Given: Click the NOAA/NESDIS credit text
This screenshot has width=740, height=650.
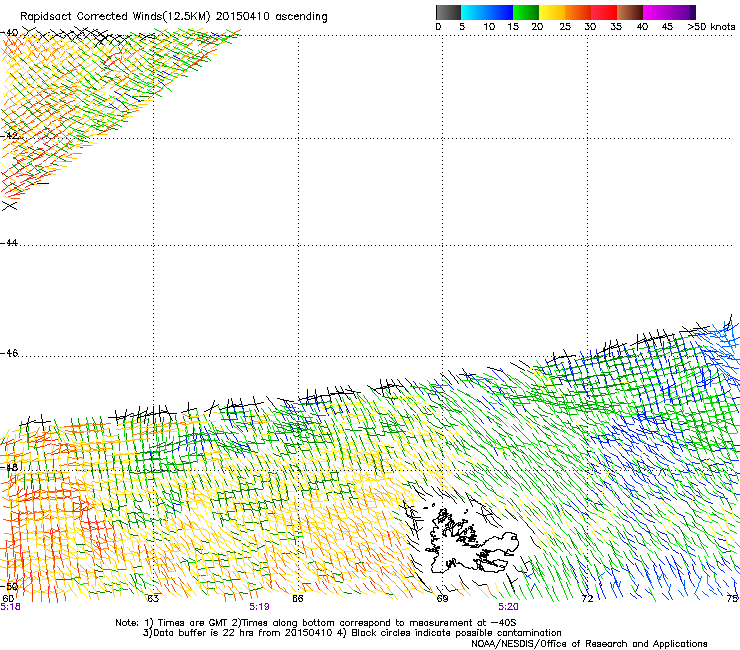Looking at the screenshot, I should [589, 644].
